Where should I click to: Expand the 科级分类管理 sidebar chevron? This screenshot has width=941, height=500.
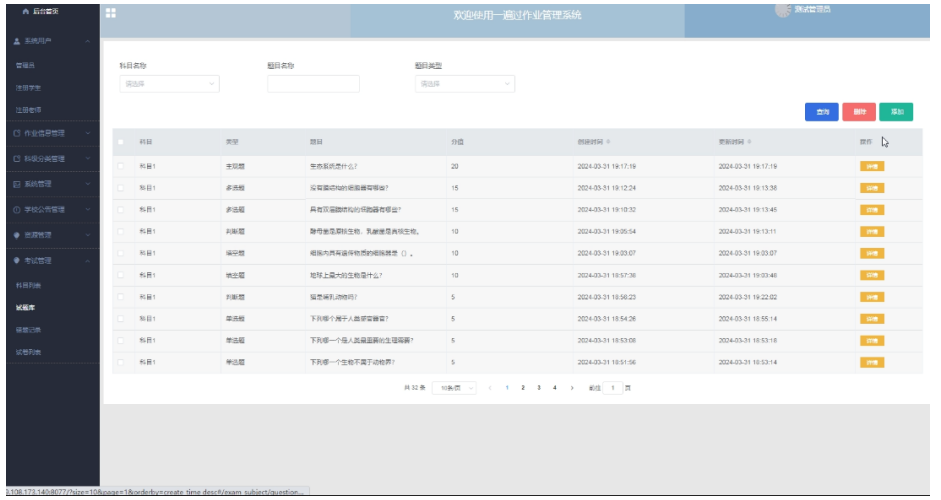pos(88,159)
